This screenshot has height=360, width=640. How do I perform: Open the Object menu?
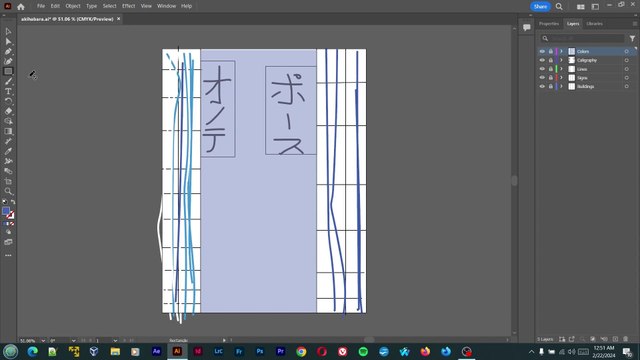click(x=73, y=6)
